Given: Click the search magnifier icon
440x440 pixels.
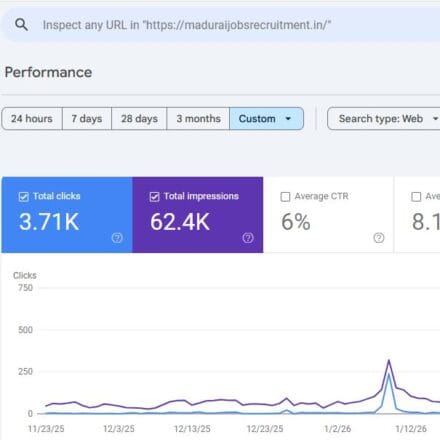Looking at the screenshot, I should (21, 25).
